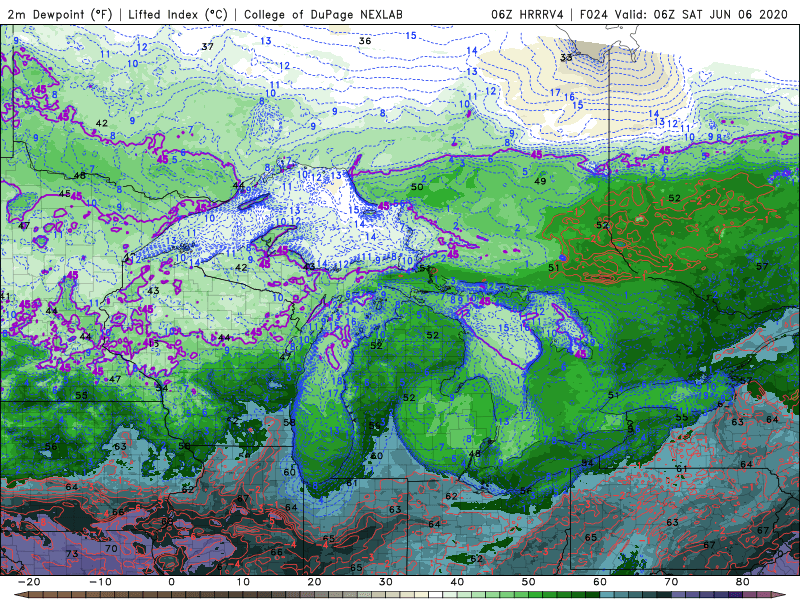Screen dimensions: 800x600
Task: Click the black '73' dewpoint value on the map
Action: click(x=72, y=554)
